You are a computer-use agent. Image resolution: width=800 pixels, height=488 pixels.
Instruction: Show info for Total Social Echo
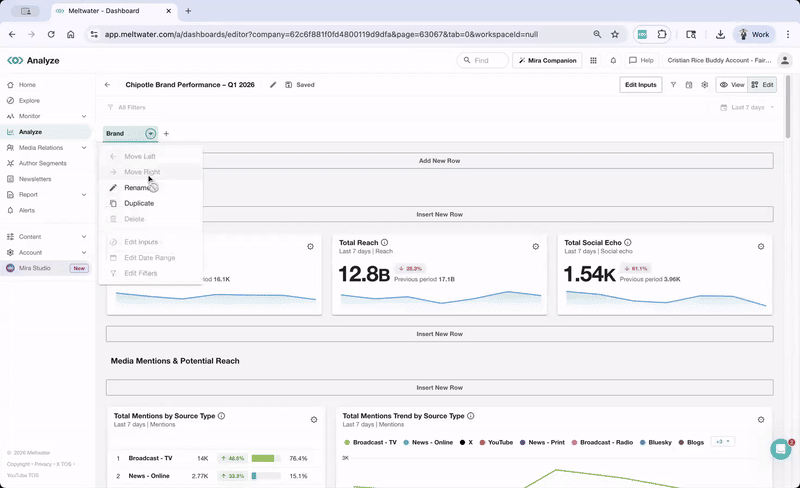[x=628, y=242]
